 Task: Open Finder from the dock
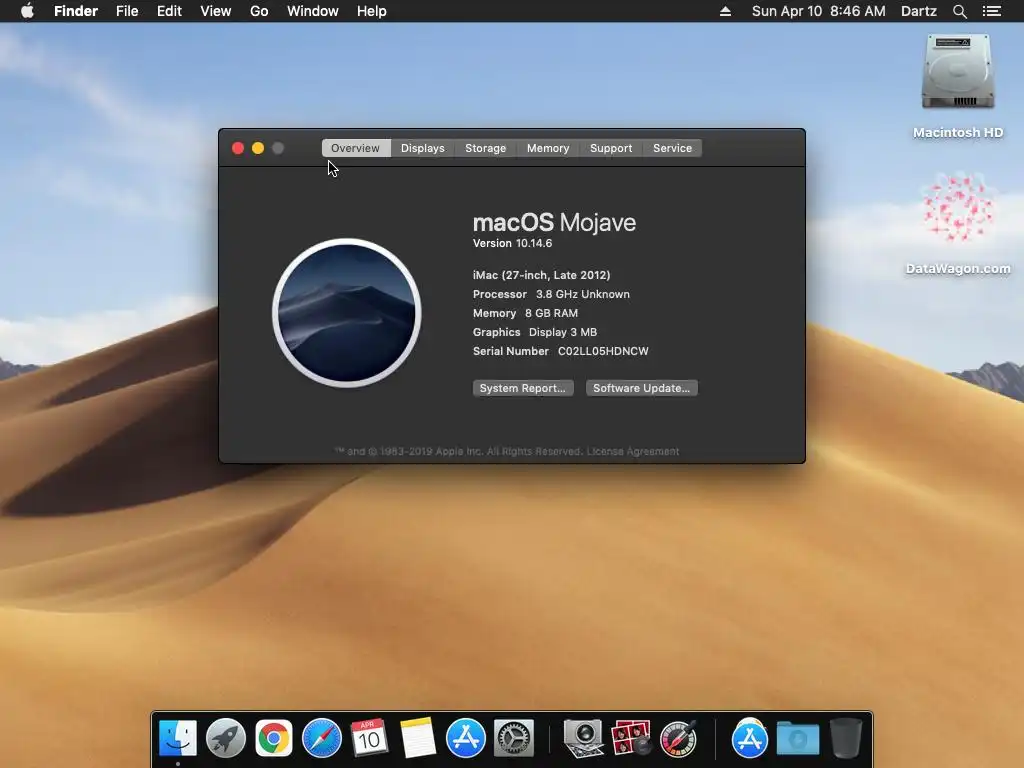(x=178, y=738)
